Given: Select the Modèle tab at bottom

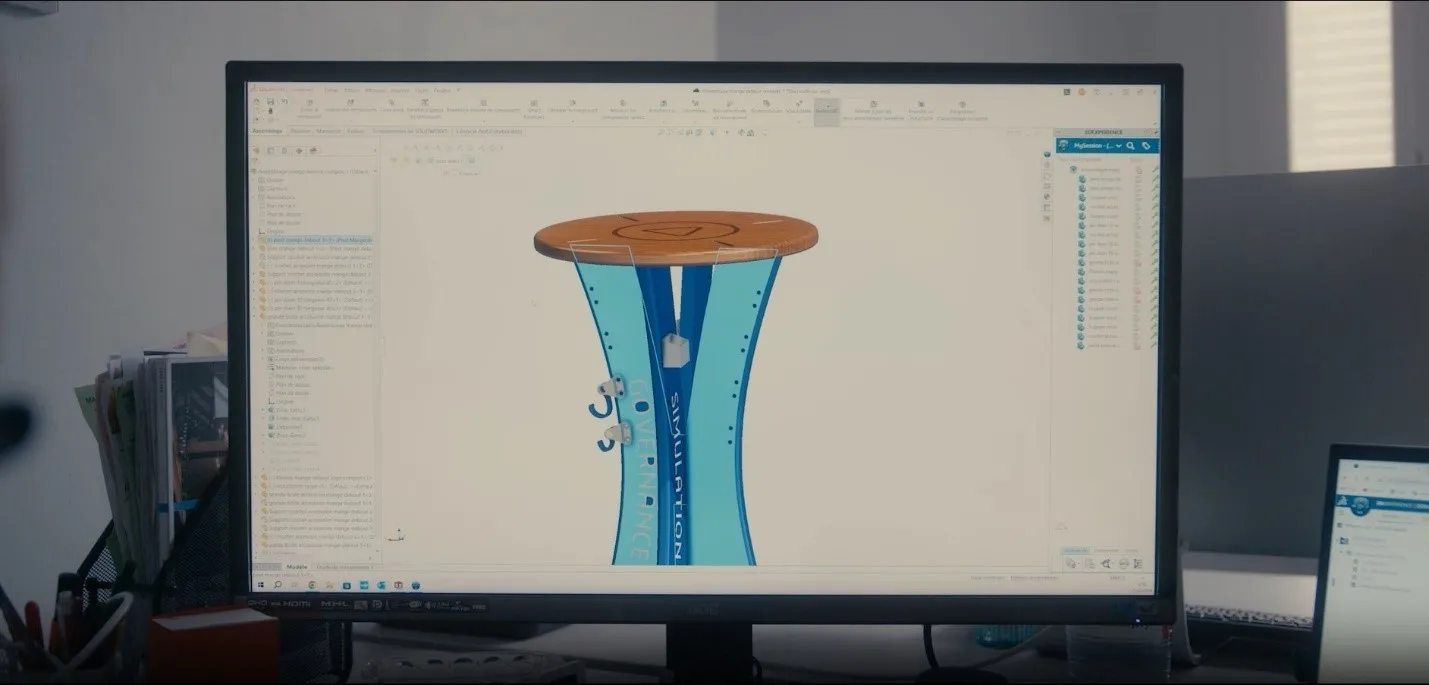Looking at the screenshot, I should point(297,568).
